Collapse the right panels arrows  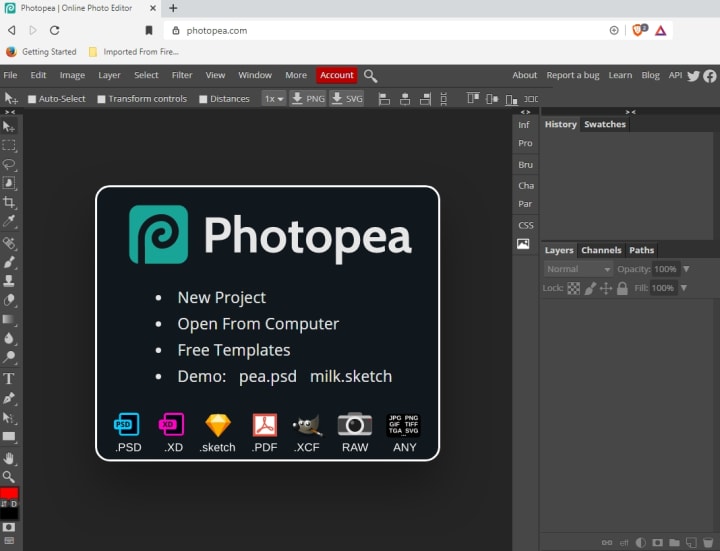tap(630, 112)
